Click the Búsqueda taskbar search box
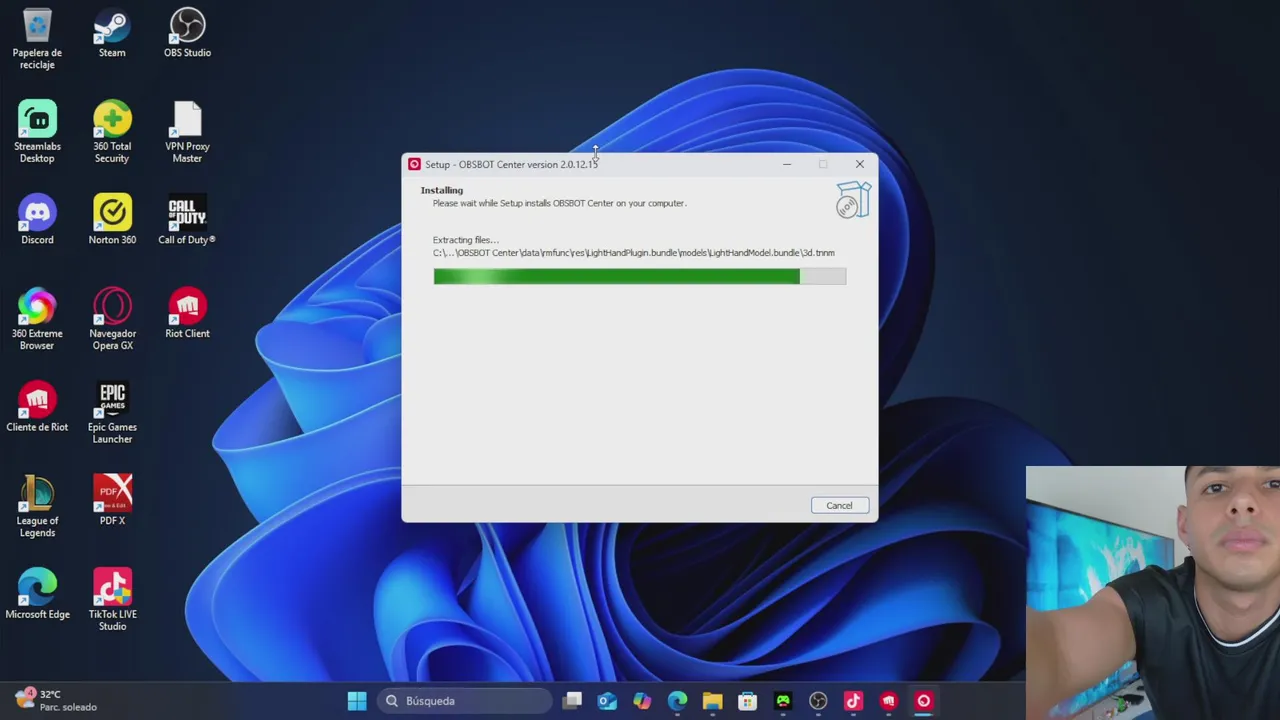1280x720 pixels. click(x=466, y=701)
